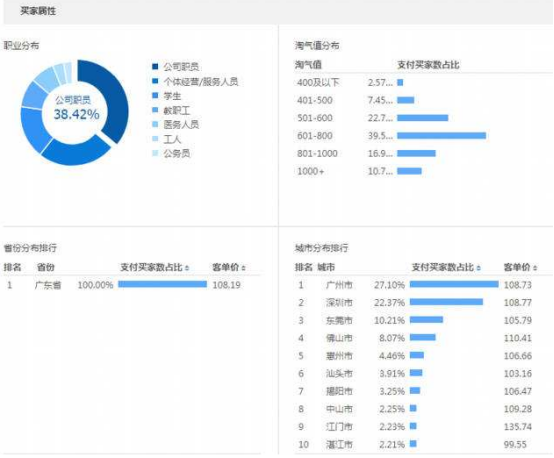The height and width of the screenshot is (458, 554).
Task: Sort city table by 支付买家数占比 arrow
Action: point(478,268)
